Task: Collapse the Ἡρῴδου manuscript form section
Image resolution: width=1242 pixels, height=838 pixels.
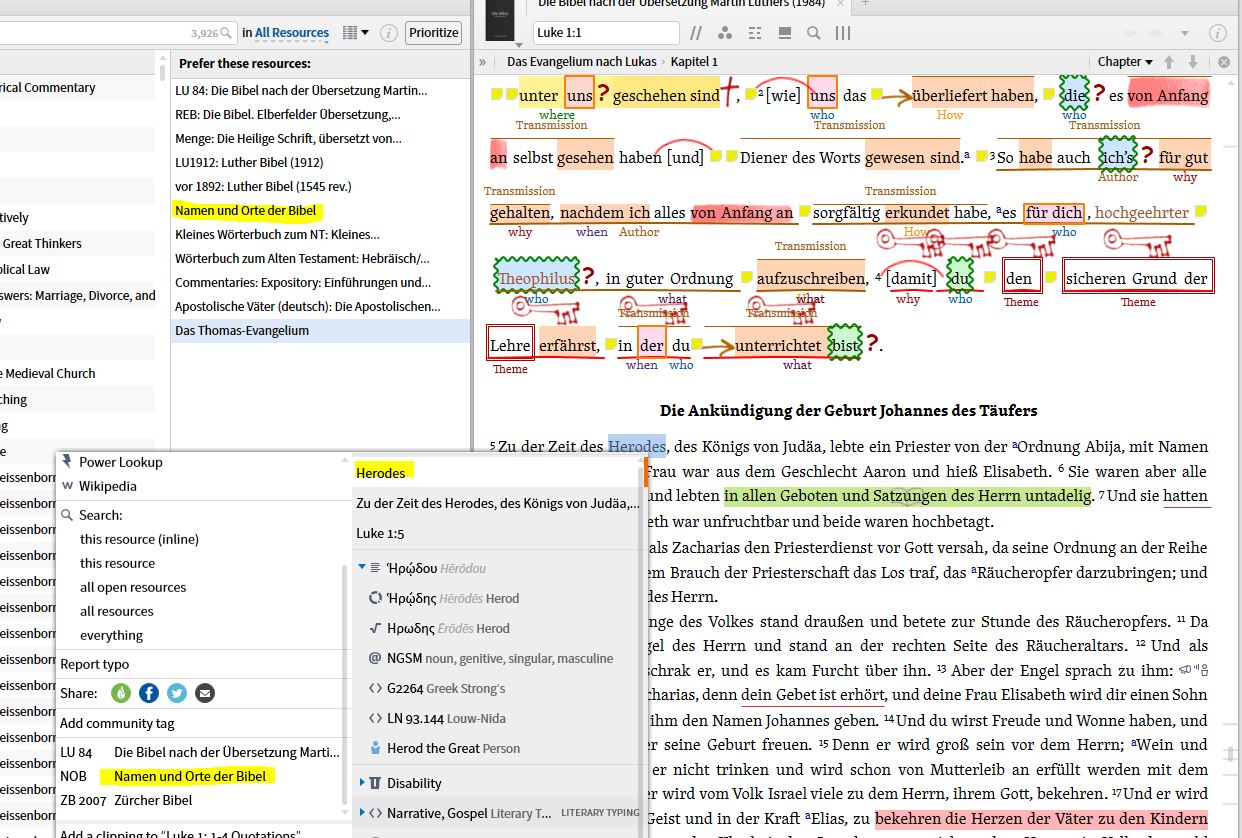Action: click(363, 568)
